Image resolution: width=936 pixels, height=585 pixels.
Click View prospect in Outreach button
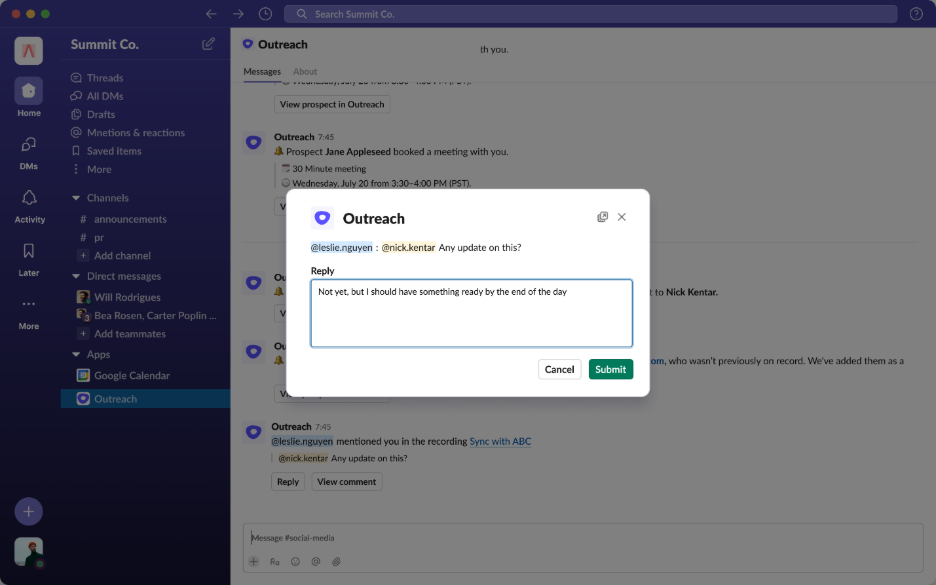pyautogui.click(x=332, y=104)
